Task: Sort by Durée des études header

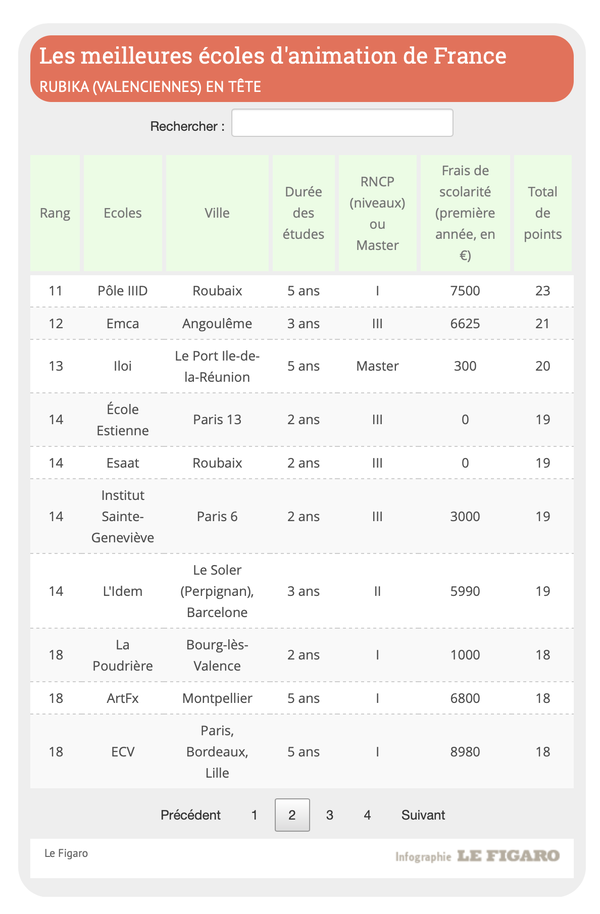Action: point(303,213)
